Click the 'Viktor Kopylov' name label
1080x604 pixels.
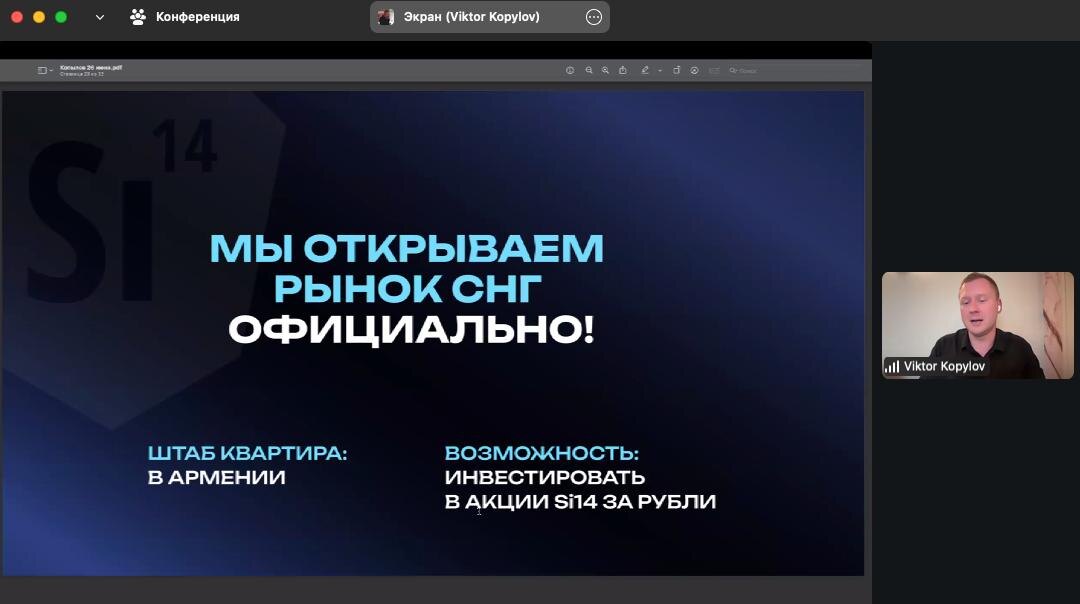(944, 366)
